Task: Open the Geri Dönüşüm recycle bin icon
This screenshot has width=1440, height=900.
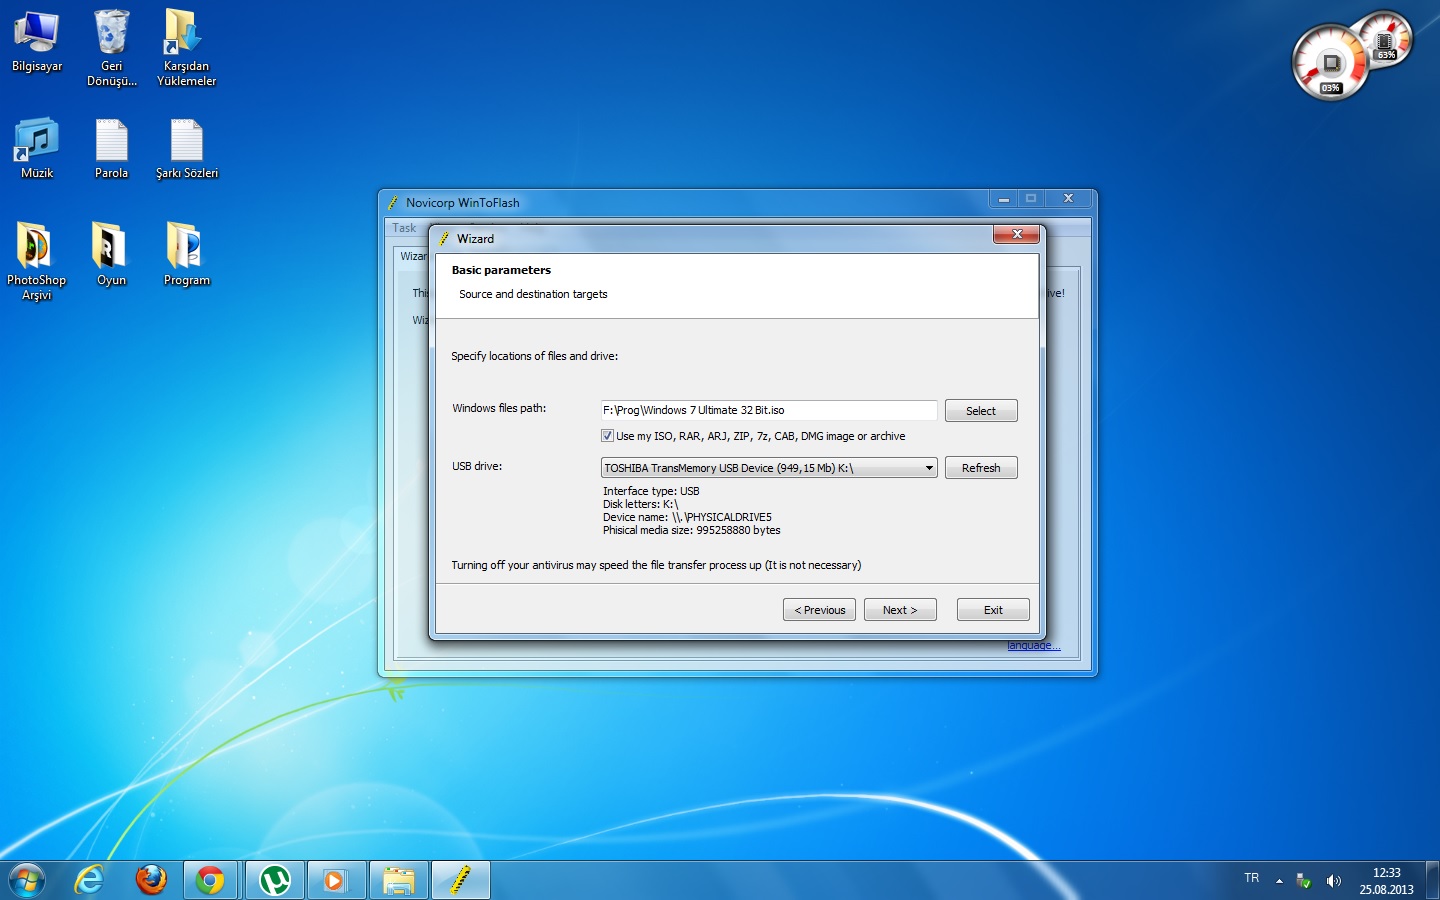Action: pos(111,40)
